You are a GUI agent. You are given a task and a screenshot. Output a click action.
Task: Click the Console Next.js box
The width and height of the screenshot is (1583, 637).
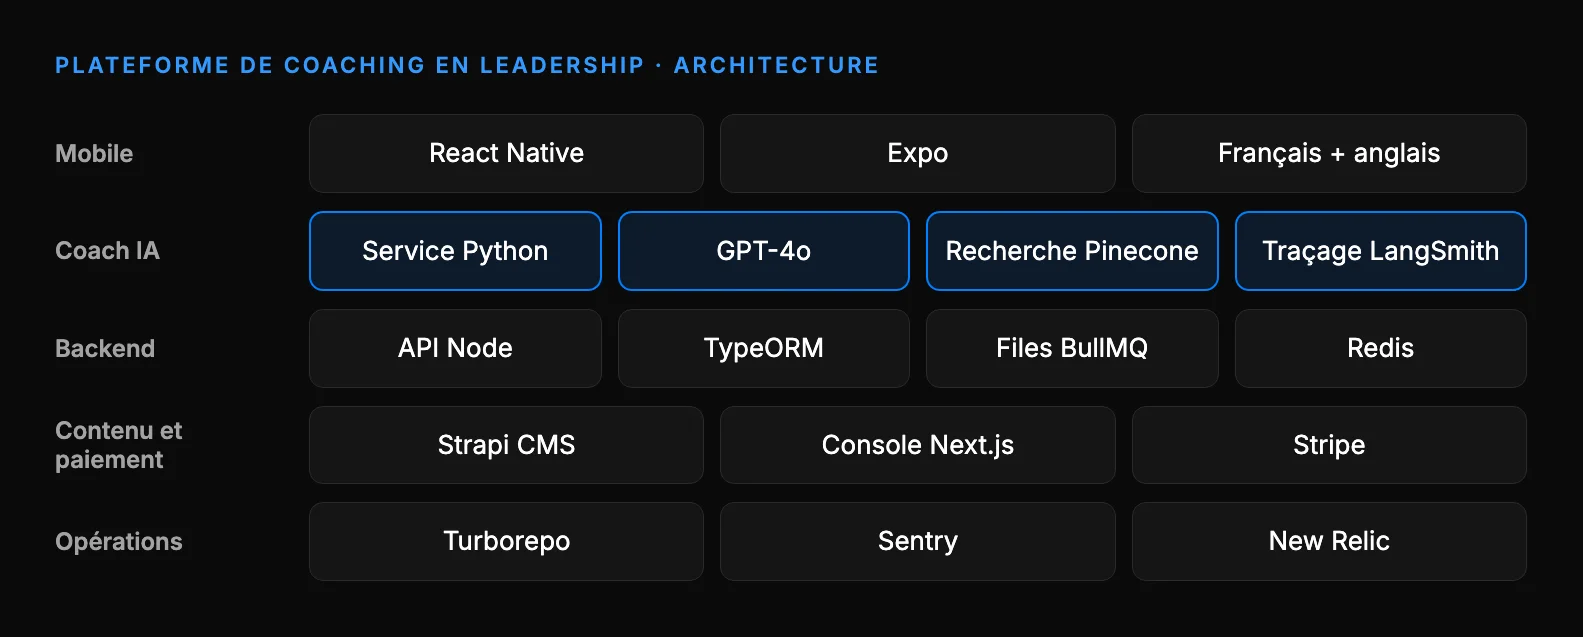coord(917,445)
